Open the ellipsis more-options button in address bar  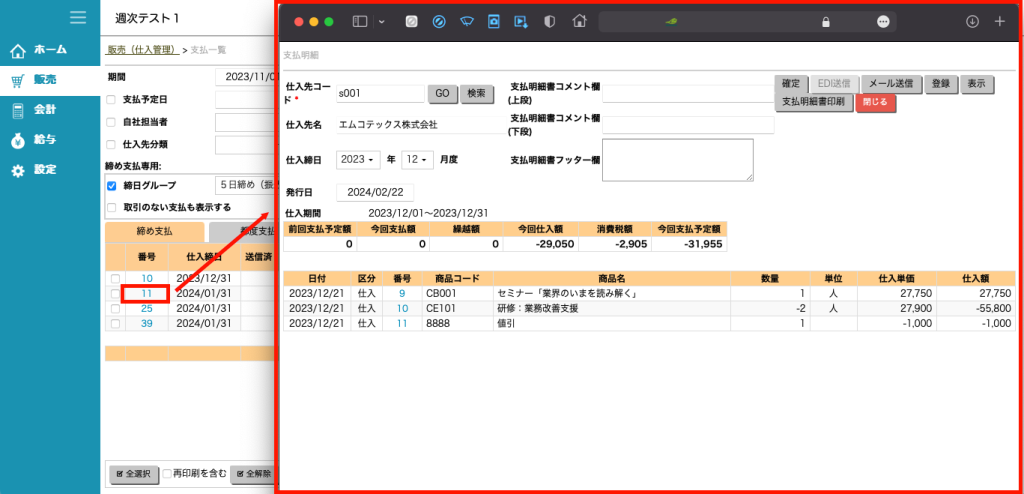tap(883, 22)
